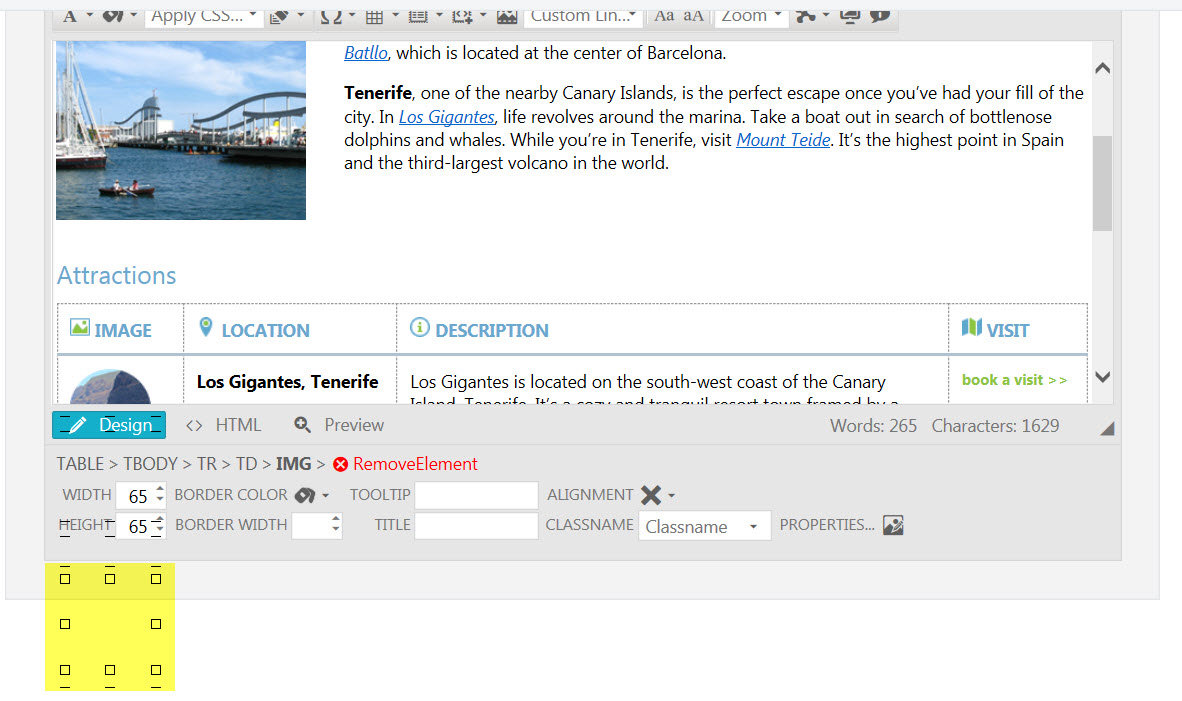Click the Attractions heading

[x=117, y=276]
